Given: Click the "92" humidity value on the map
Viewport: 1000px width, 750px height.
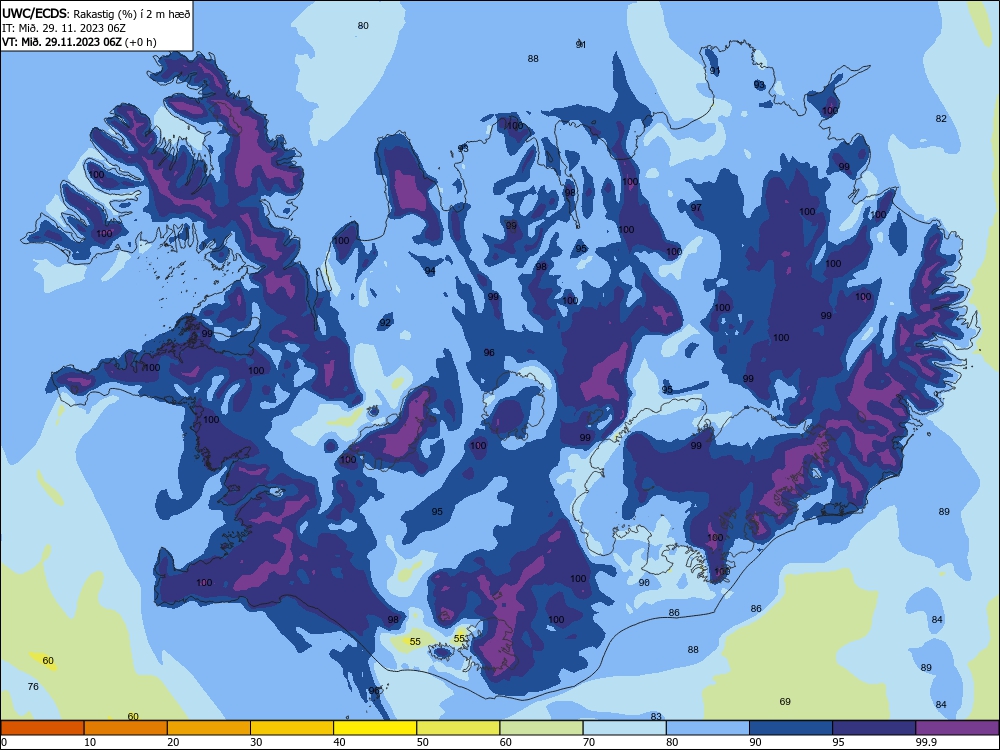Looking at the screenshot, I should [x=385, y=323].
